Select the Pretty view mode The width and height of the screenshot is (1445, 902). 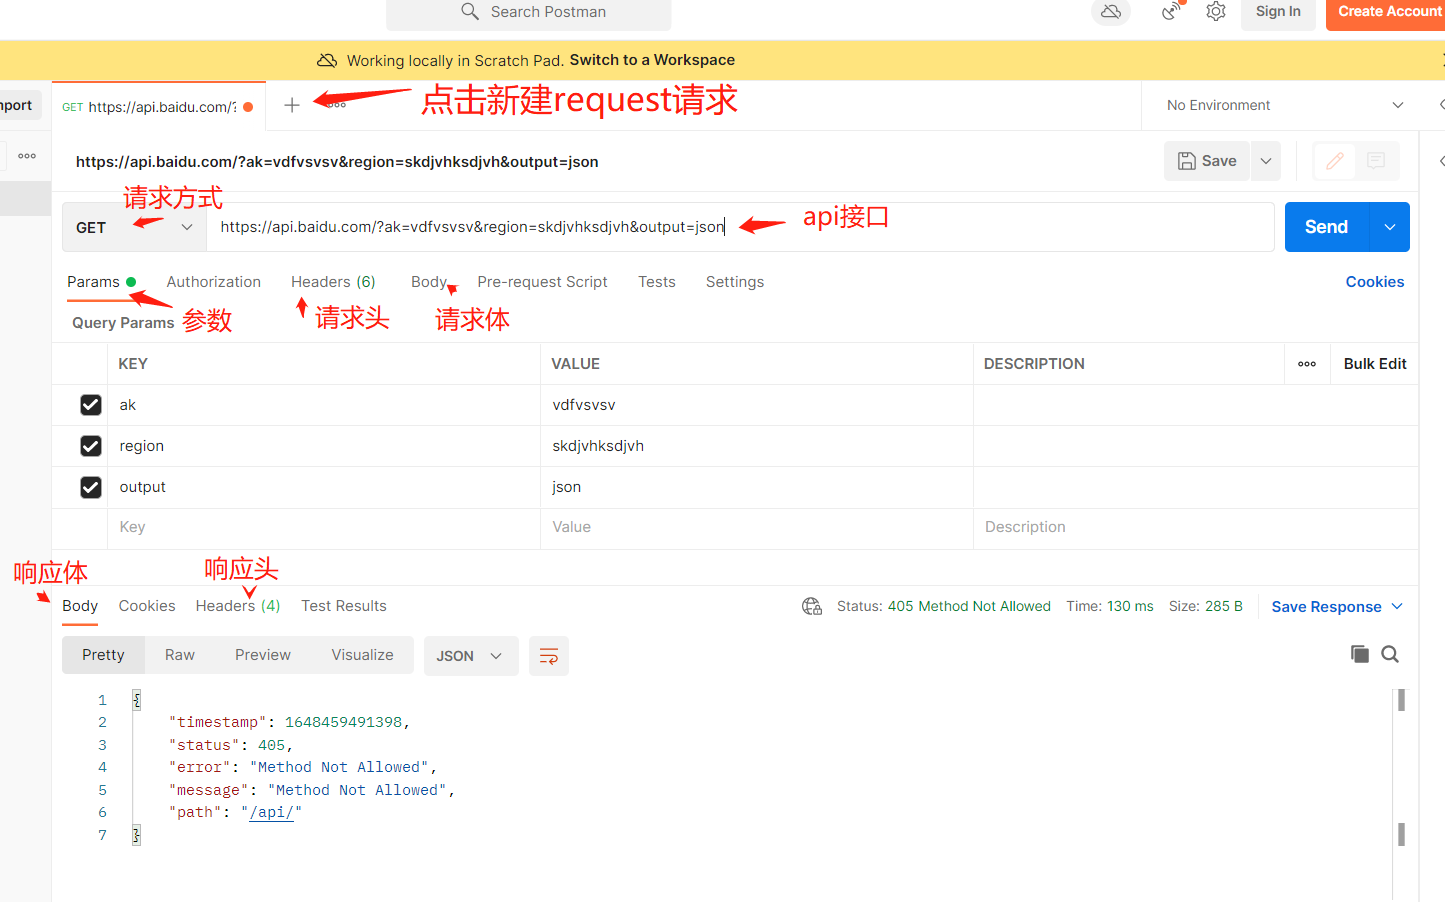pyautogui.click(x=103, y=655)
